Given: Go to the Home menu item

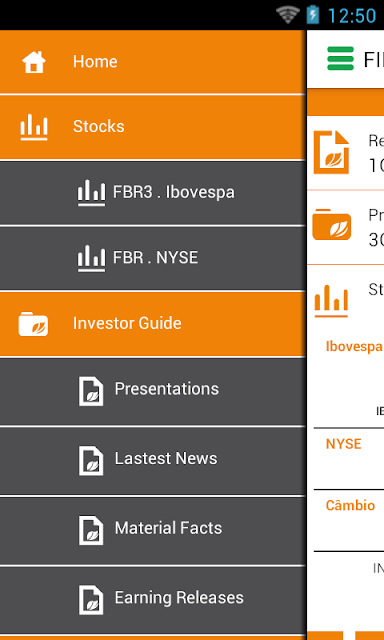Looking at the screenshot, I should coord(153,62).
